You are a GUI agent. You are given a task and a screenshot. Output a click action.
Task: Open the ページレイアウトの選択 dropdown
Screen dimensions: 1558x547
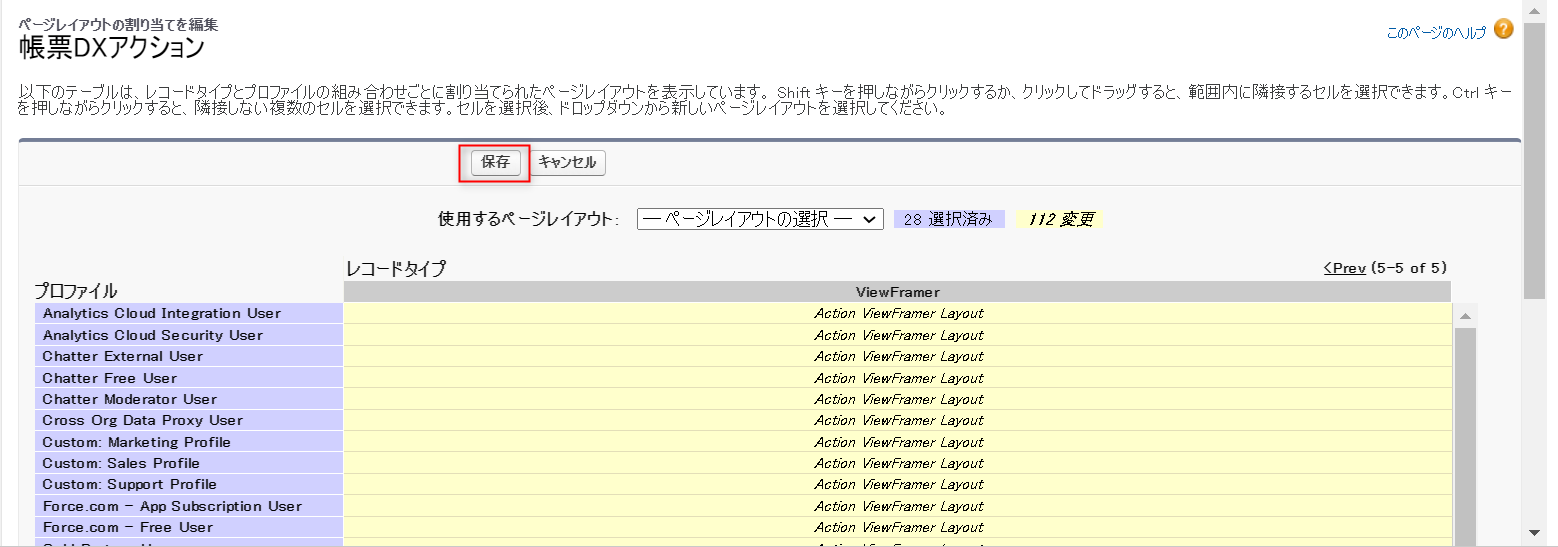pos(760,220)
